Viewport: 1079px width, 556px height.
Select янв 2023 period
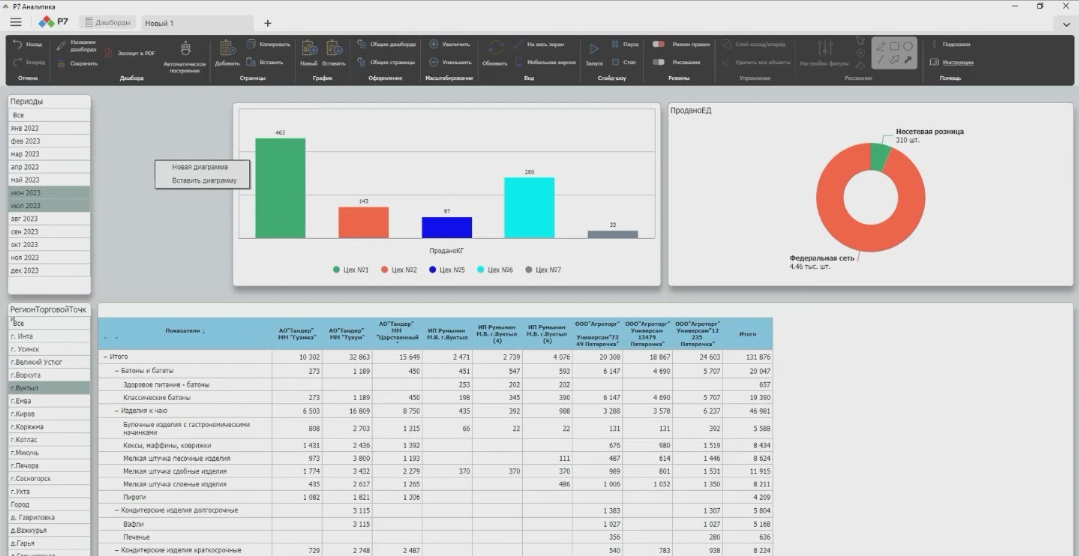(x=49, y=128)
